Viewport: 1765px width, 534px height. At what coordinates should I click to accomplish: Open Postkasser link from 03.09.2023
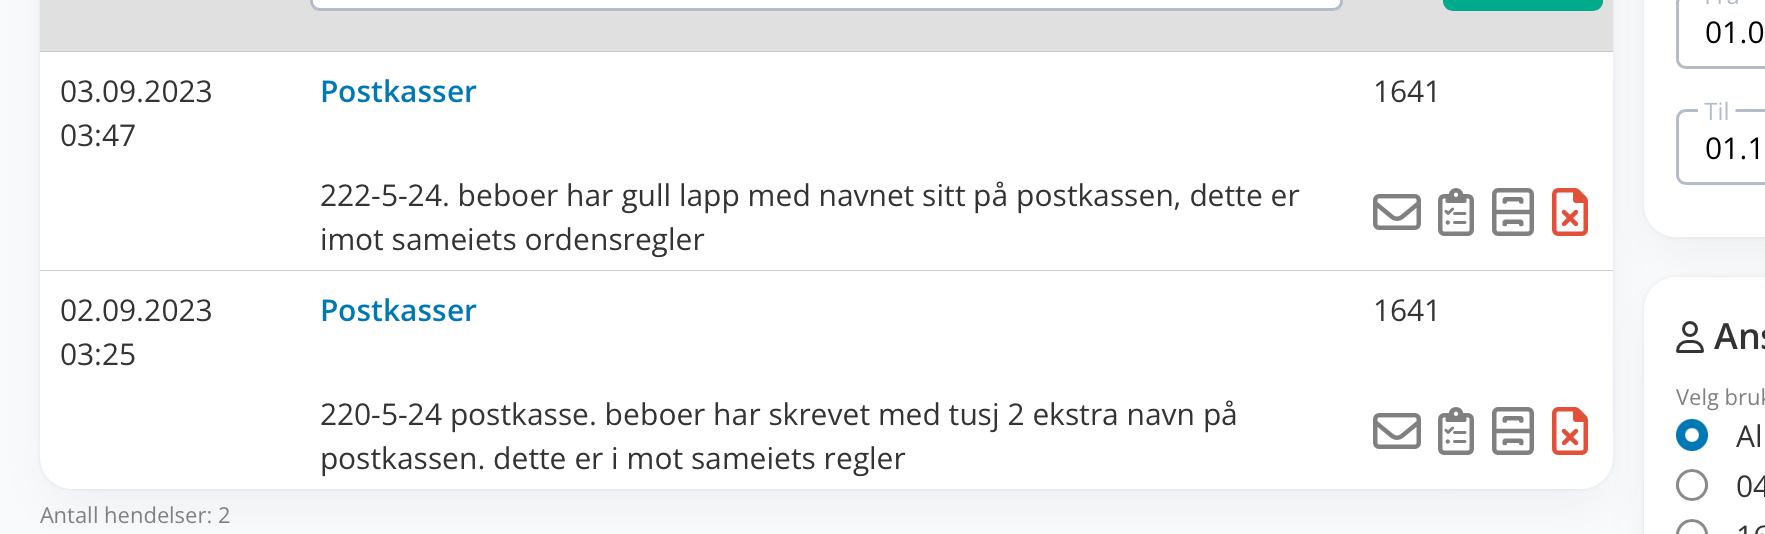click(398, 92)
